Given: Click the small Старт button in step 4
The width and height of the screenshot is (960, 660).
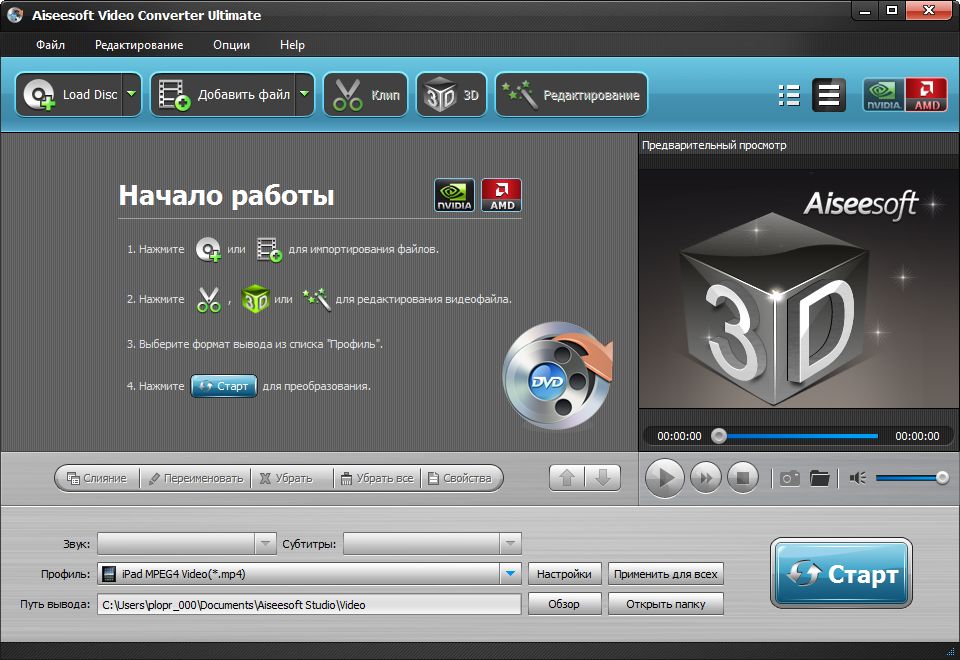Looking at the screenshot, I should (x=224, y=386).
